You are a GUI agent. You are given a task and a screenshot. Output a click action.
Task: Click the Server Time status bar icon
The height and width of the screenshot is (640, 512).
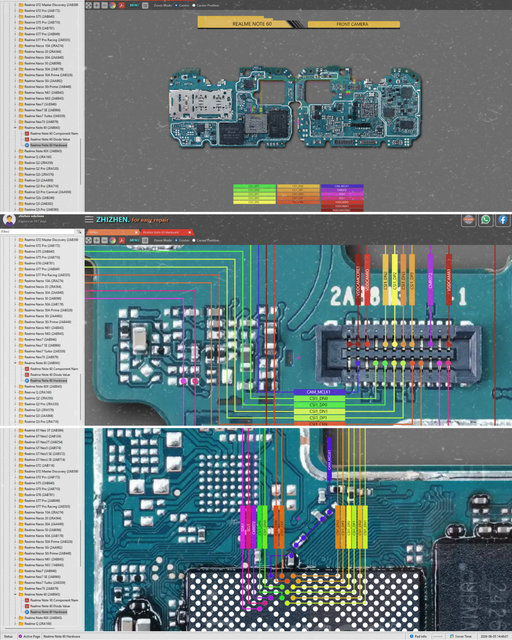[452, 636]
